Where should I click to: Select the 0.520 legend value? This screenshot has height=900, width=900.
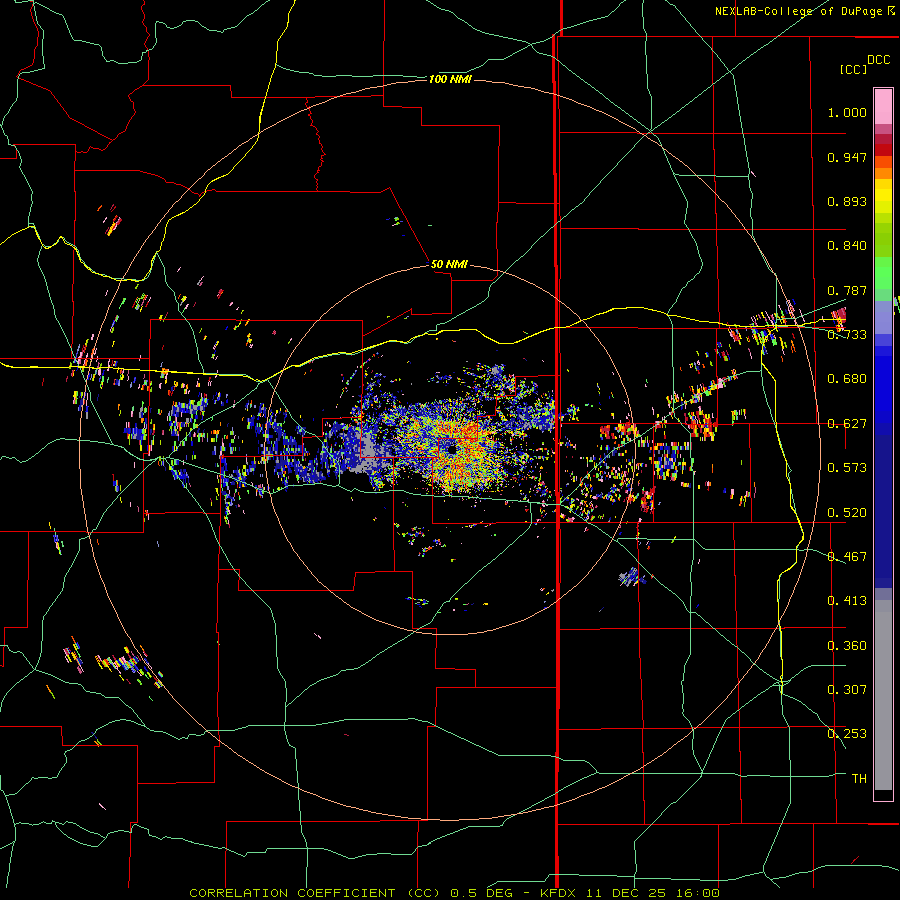coord(847,513)
